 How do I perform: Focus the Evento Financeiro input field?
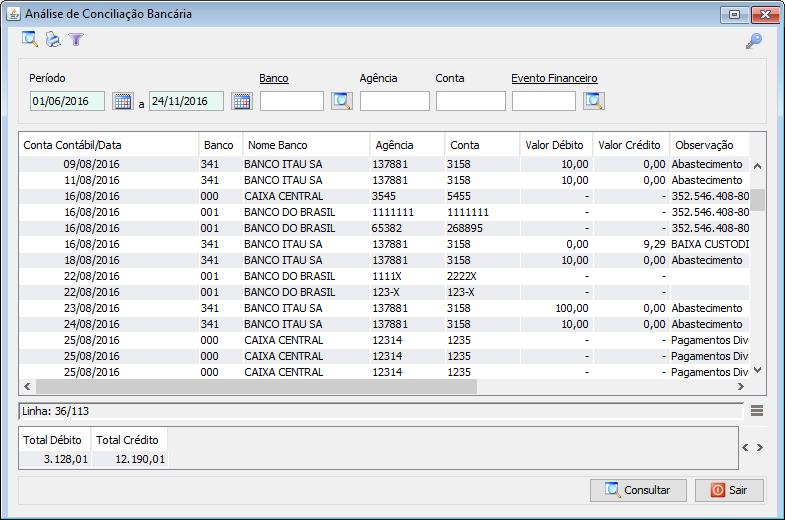(544, 101)
